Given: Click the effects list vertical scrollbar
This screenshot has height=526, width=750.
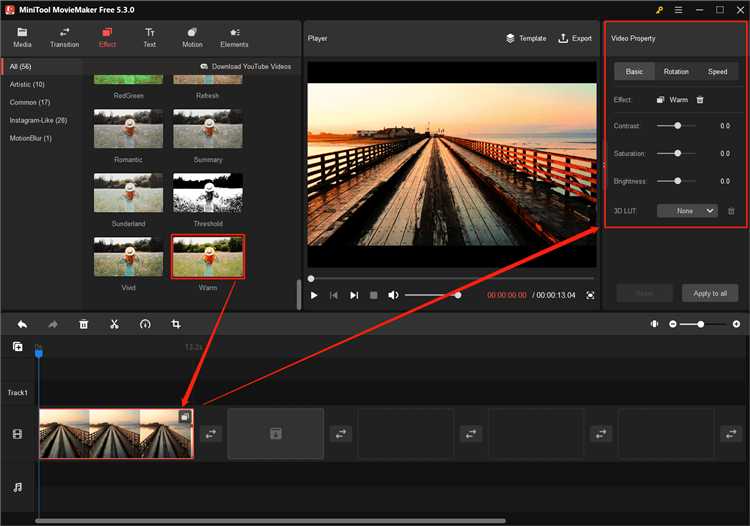Looking at the screenshot, I should click(299, 294).
